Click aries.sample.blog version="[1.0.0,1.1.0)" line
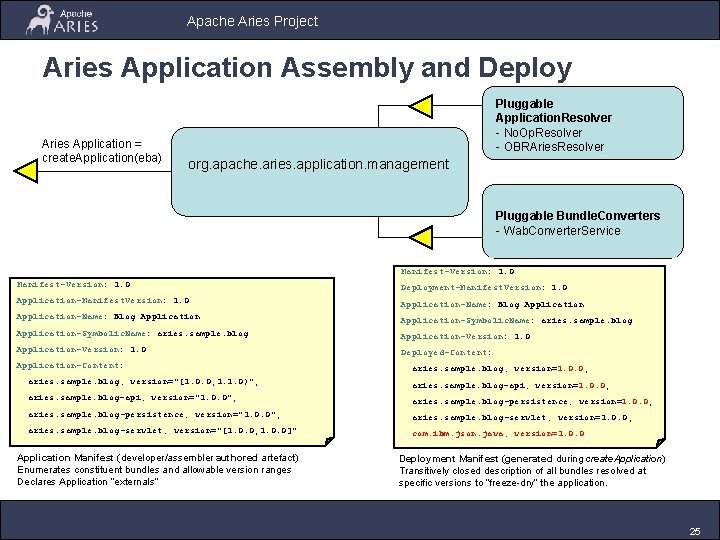Viewport: 720px width, 540px height. pos(143,382)
